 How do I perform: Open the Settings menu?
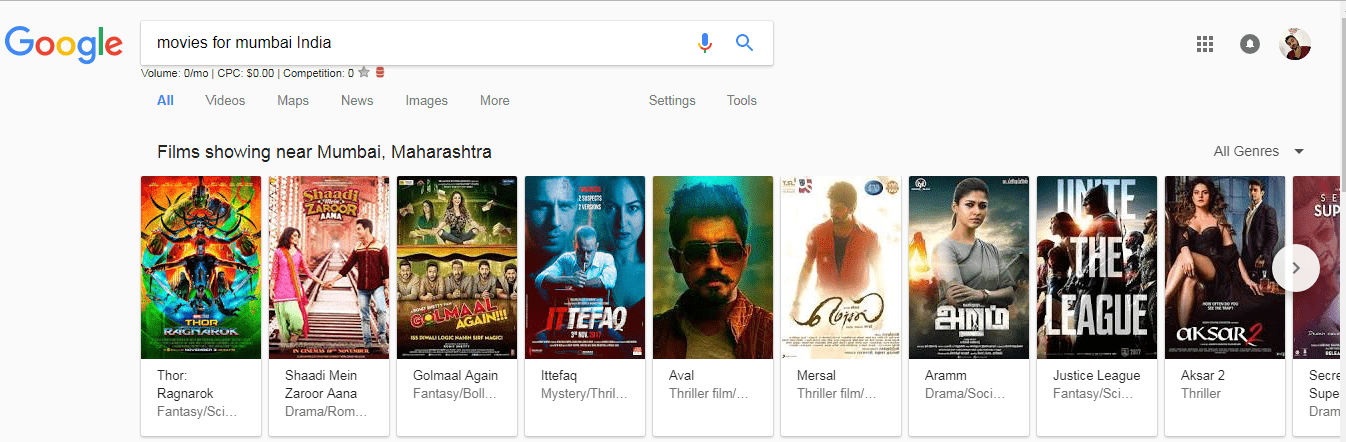tap(672, 100)
